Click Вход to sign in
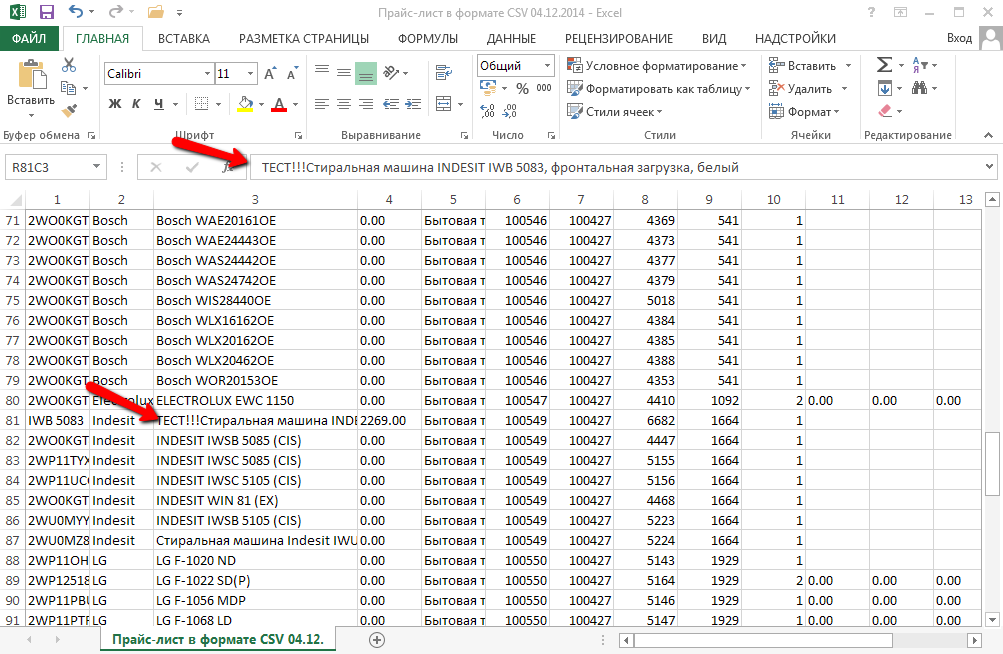Image resolution: width=1003 pixels, height=654 pixels. (959, 38)
